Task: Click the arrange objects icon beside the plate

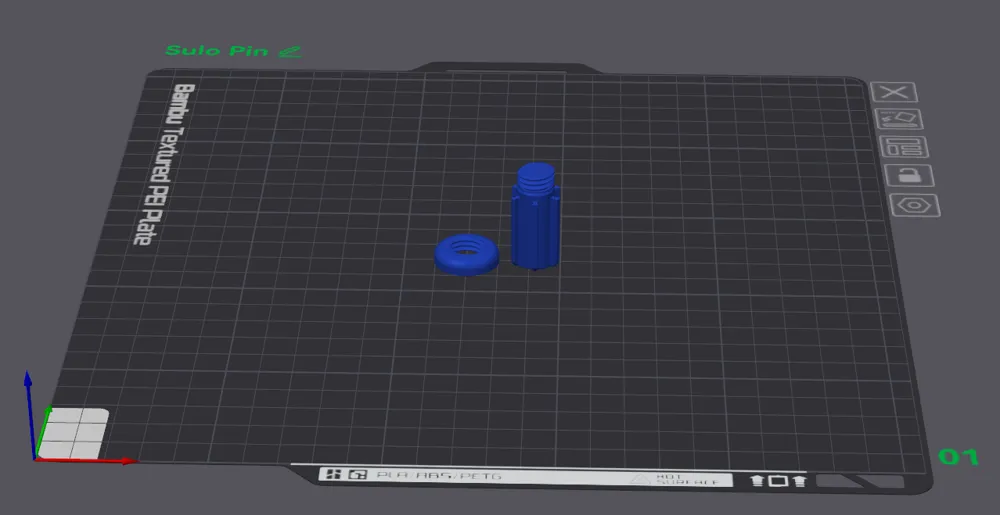Action: 904,147
